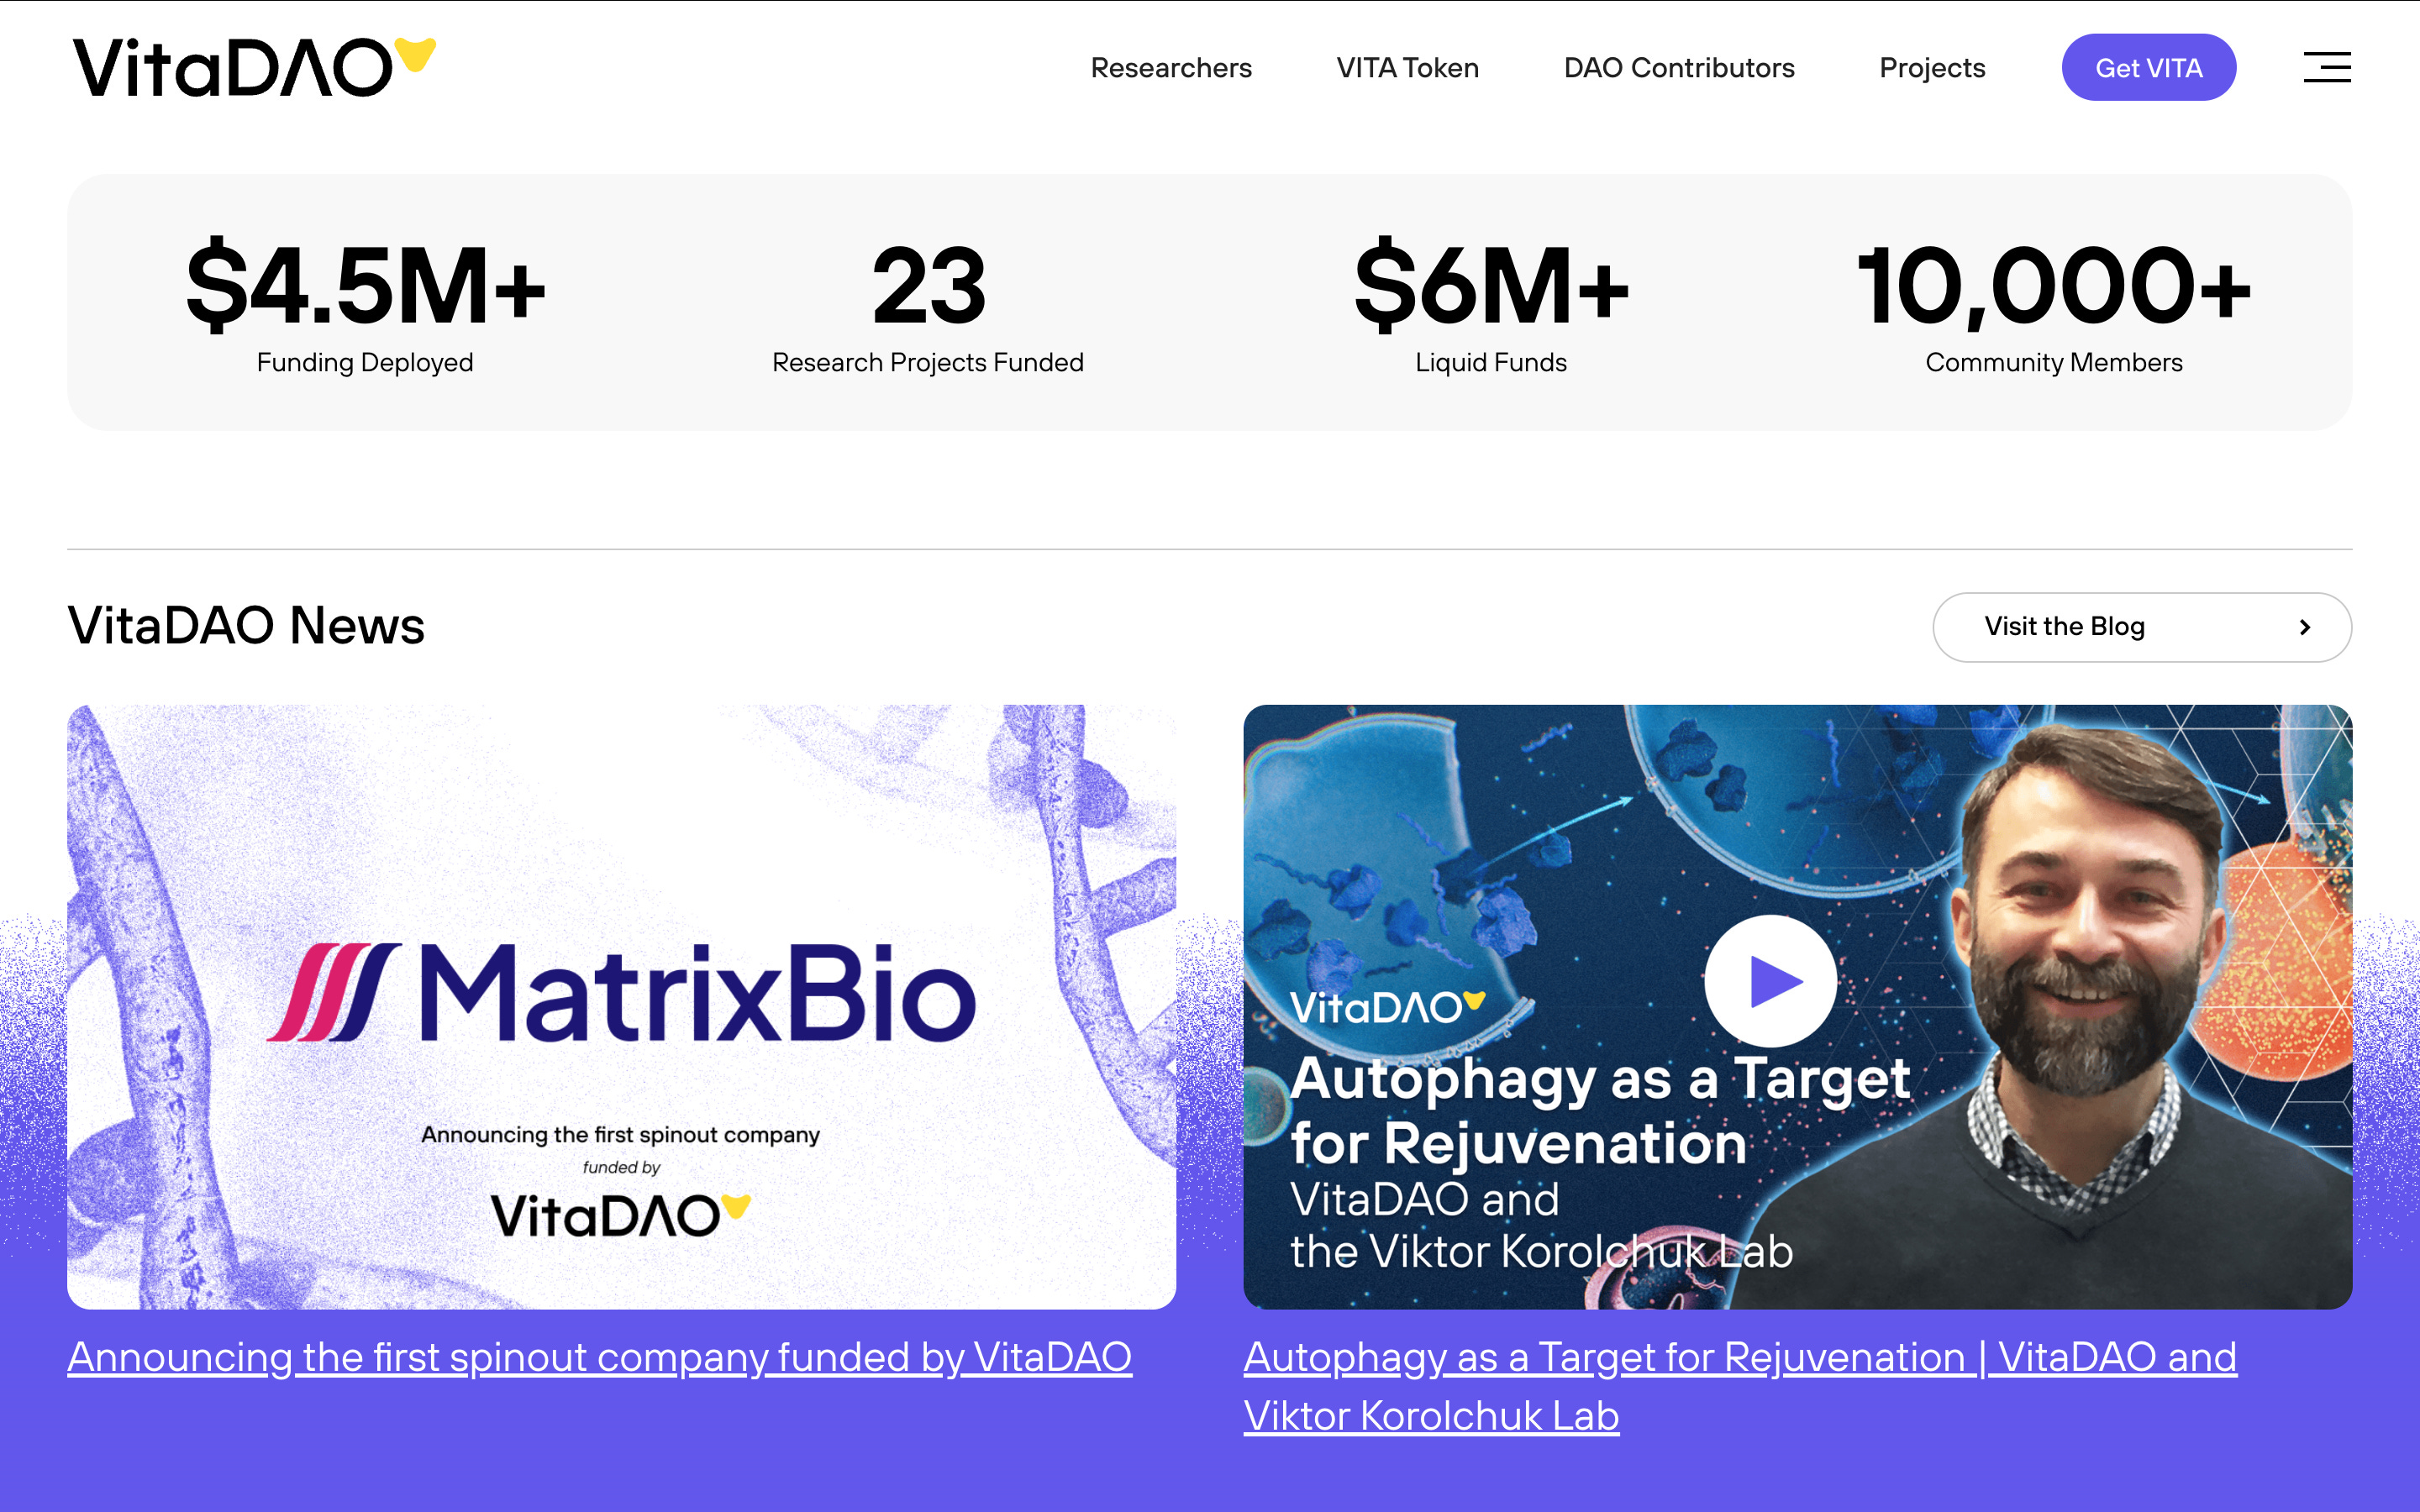Play the Autophagy video
Viewport: 2420px width, 1512px height.
tap(1770, 981)
